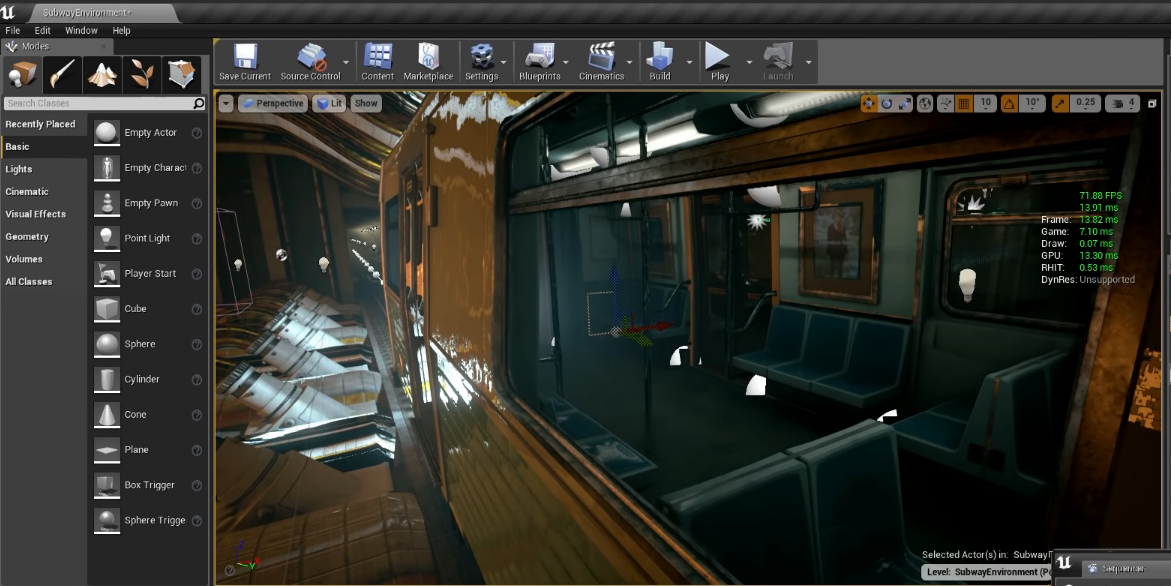Click the Show button in the viewport
The image size is (1171, 586).
click(x=366, y=103)
